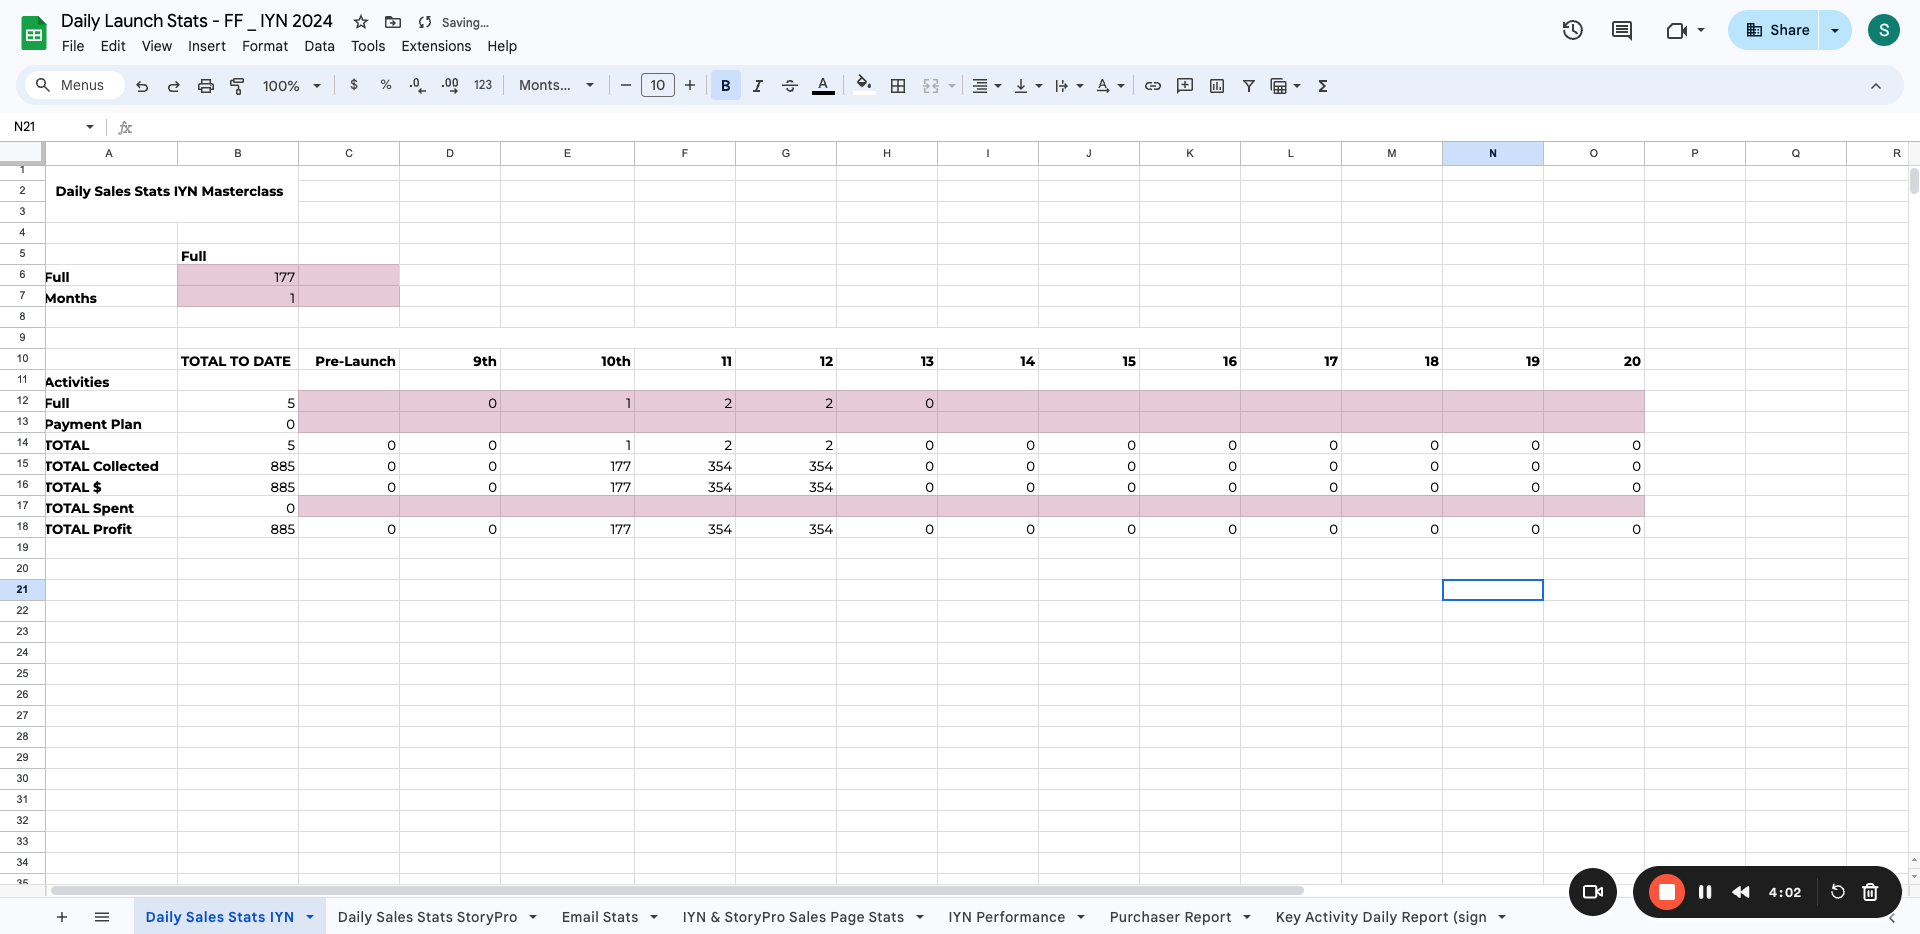Open comment history panel
This screenshot has width=1920, height=934.
pos(1622,30)
